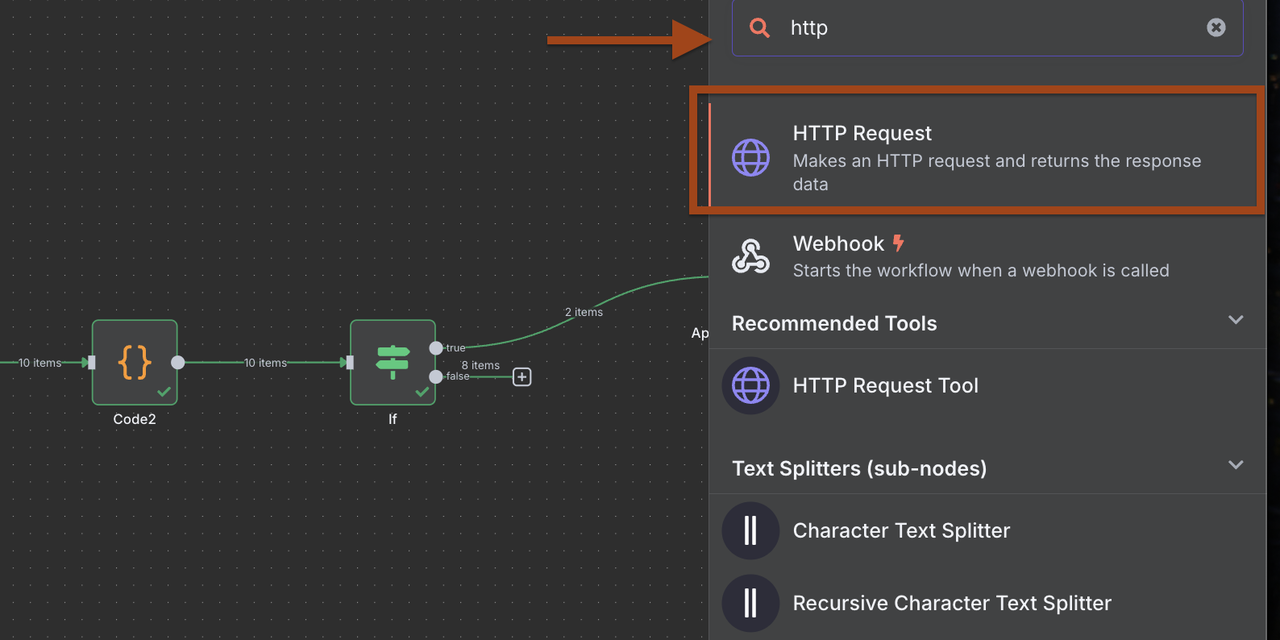Collapse the Text Splitters section

click(x=1236, y=465)
